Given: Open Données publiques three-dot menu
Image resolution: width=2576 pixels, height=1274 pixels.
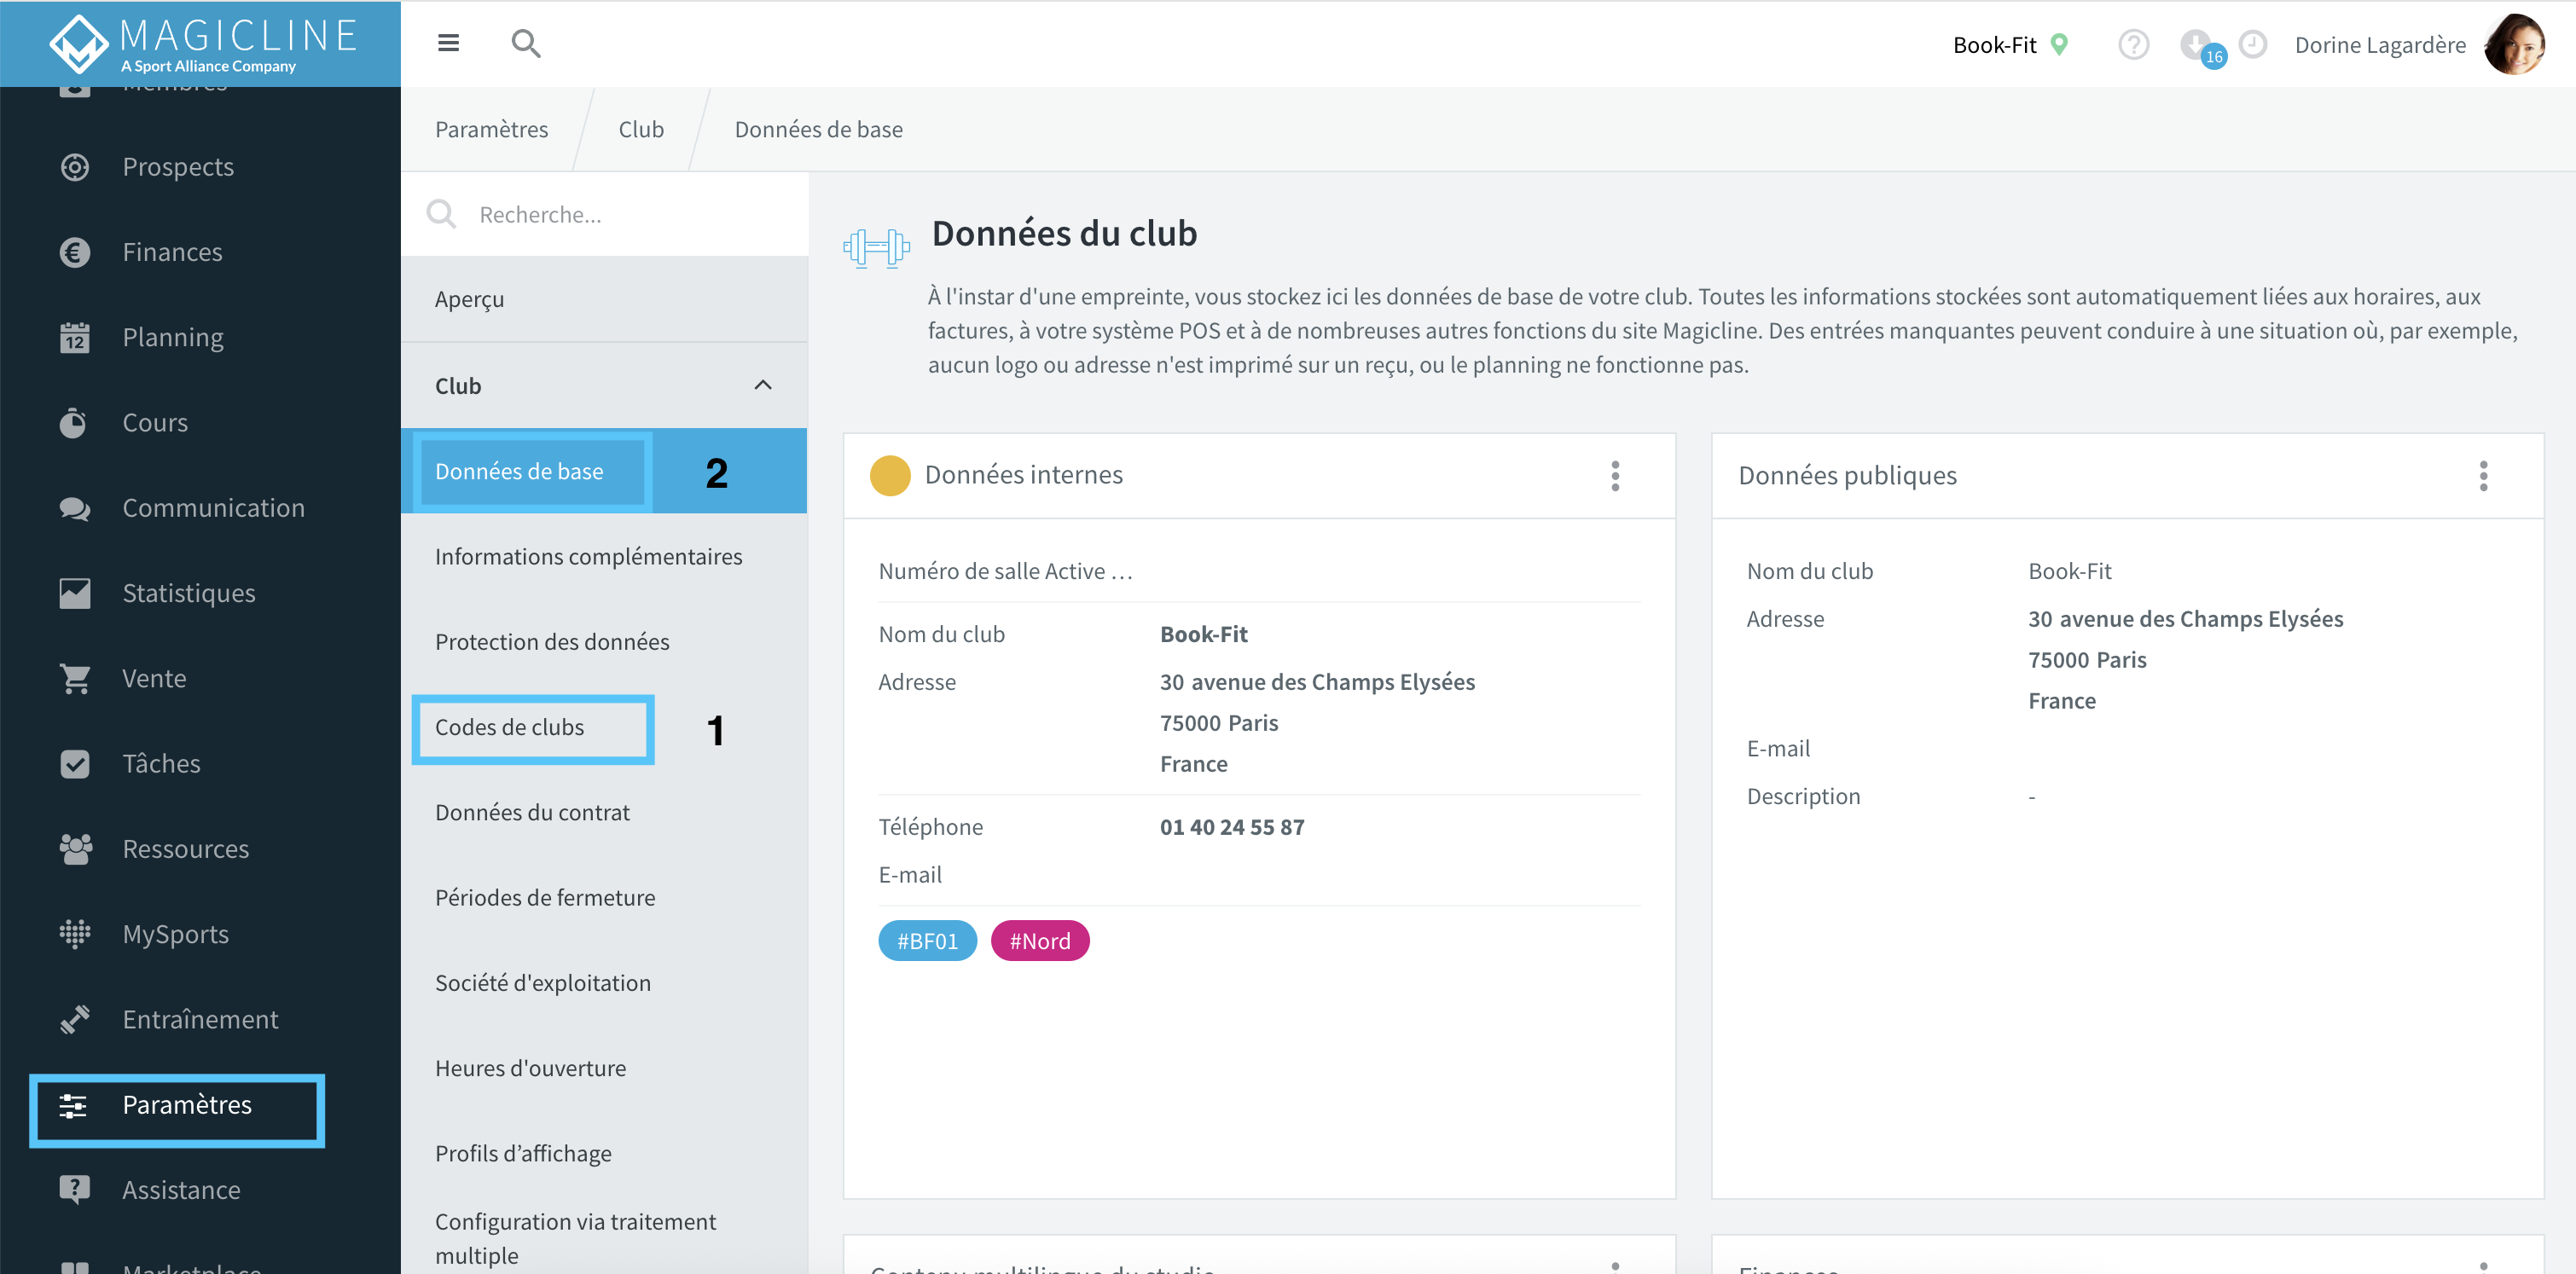Looking at the screenshot, I should pos(2482,476).
